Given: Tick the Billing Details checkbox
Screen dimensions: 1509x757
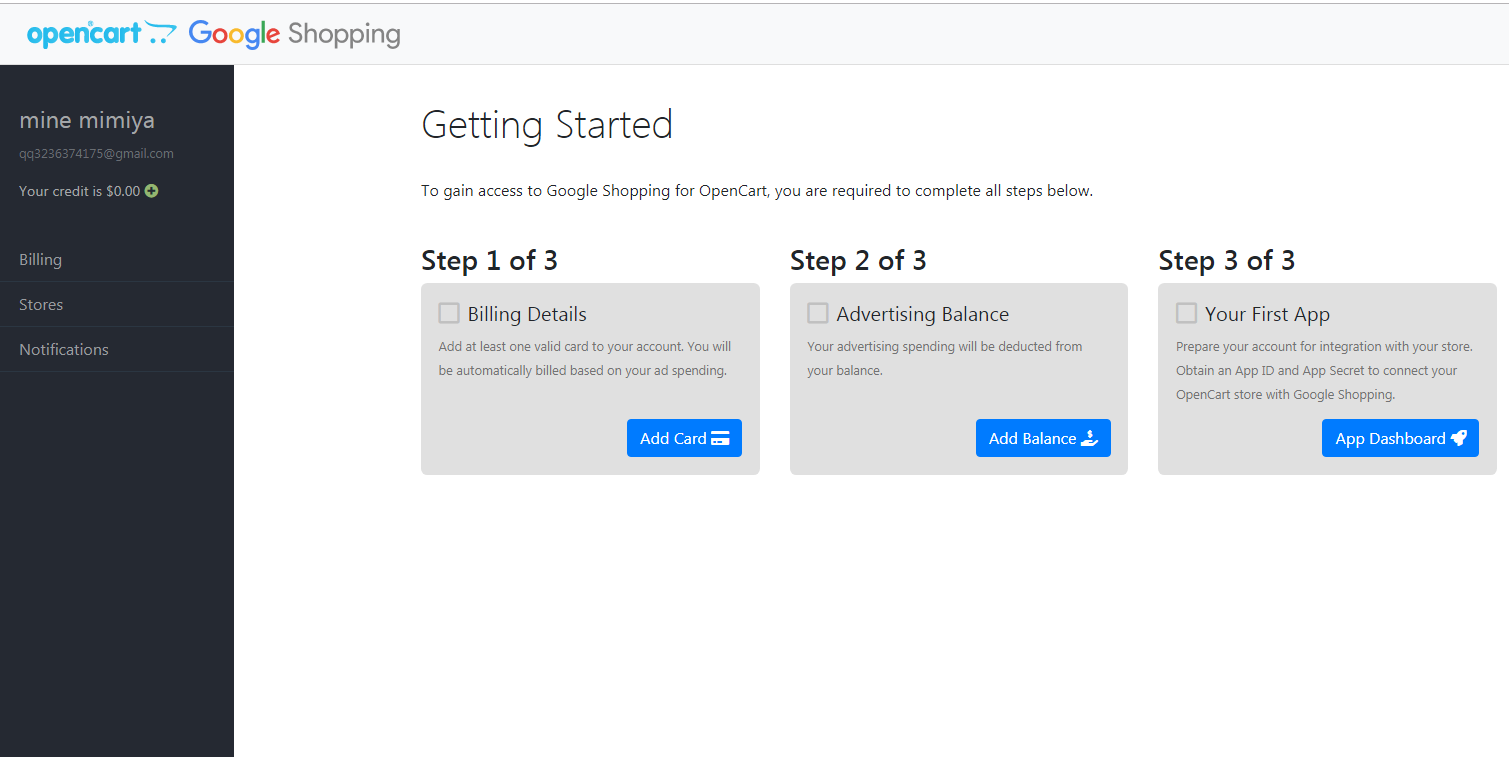Looking at the screenshot, I should (449, 313).
